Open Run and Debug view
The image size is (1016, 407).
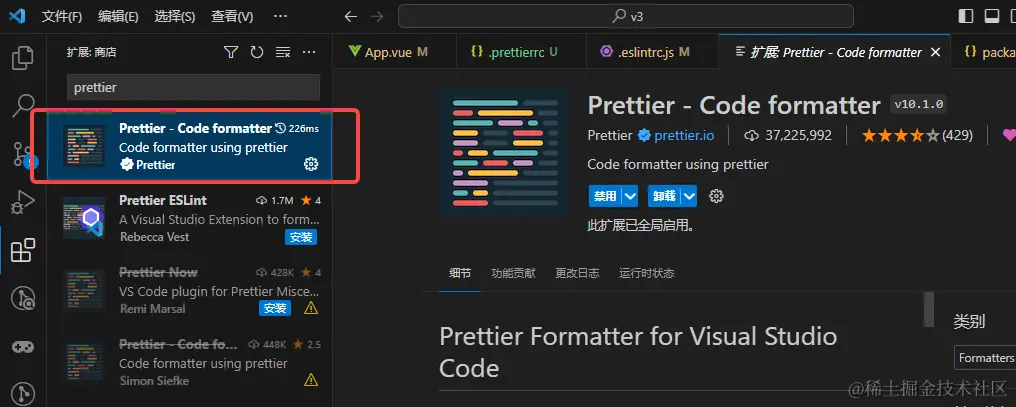[23, 203]
